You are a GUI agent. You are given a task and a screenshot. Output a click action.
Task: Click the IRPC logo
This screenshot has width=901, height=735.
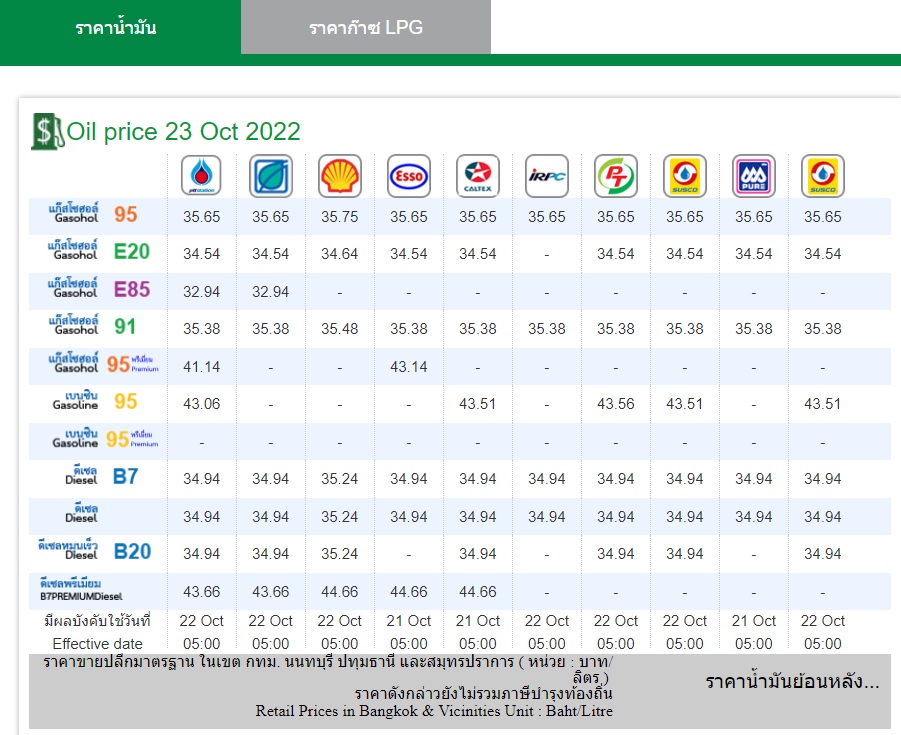pos(546,175)
